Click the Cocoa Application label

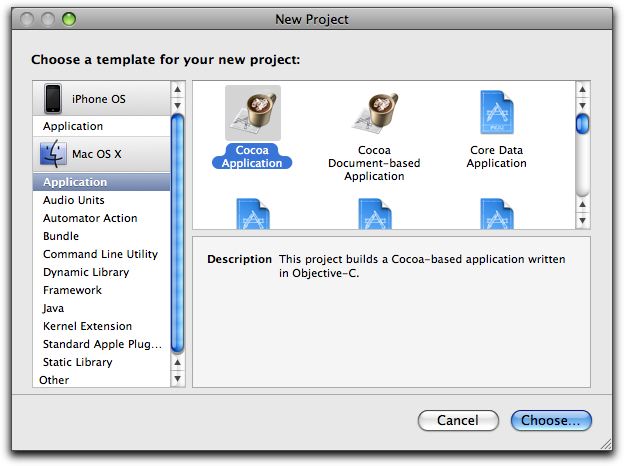pyautogui.click(x=252, y=156)
